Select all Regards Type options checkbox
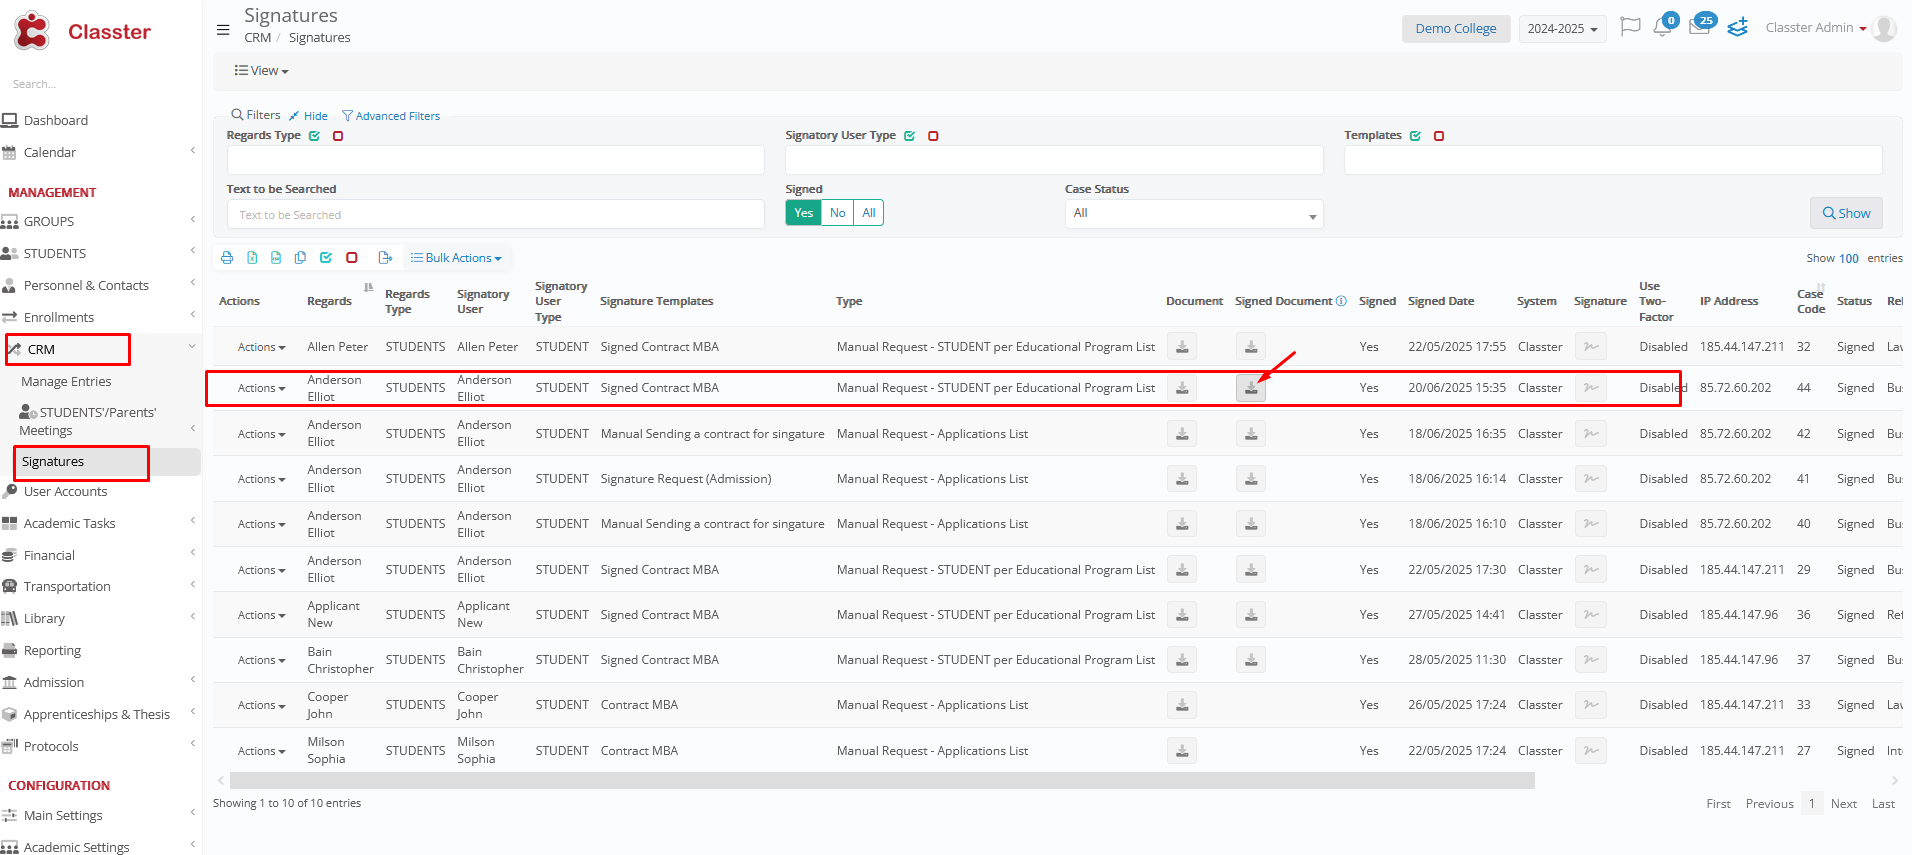1912x855 pixels. click(x=314, y=136)
